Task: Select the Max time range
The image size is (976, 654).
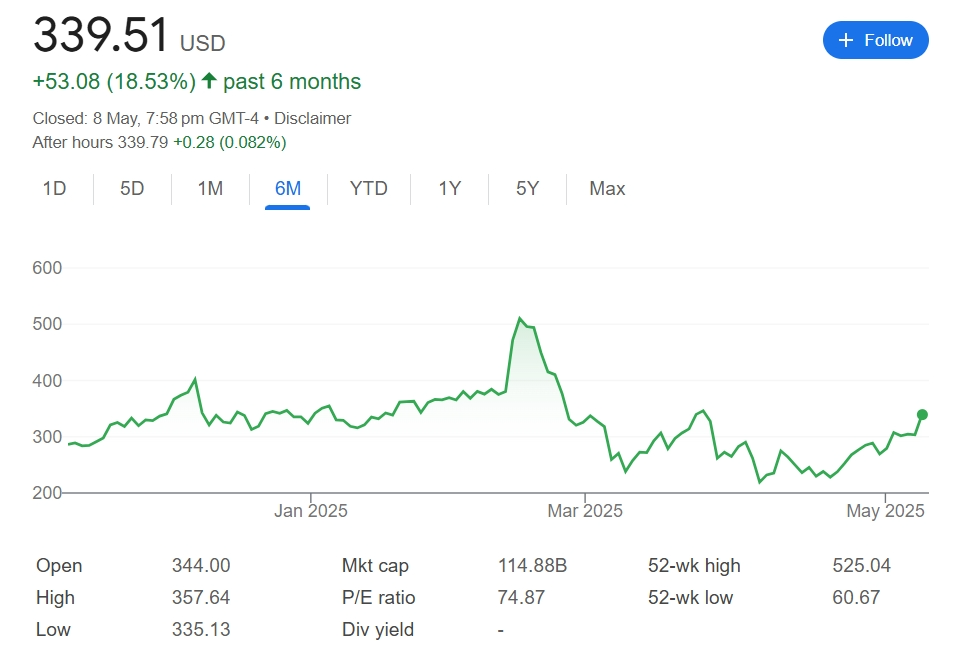Action: [x=607, y=189]
